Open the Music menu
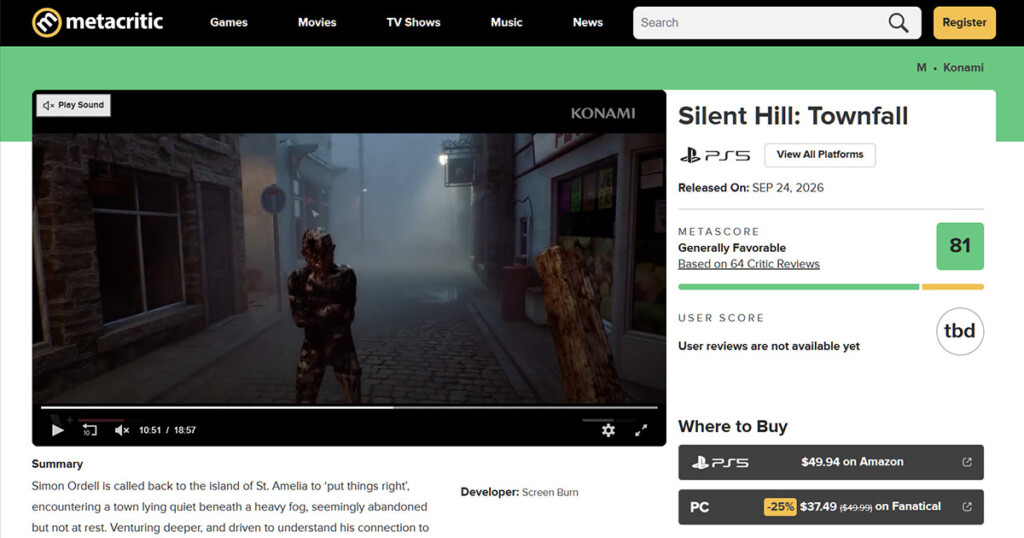Viewport: 1024px width, 538px height. 506,22
